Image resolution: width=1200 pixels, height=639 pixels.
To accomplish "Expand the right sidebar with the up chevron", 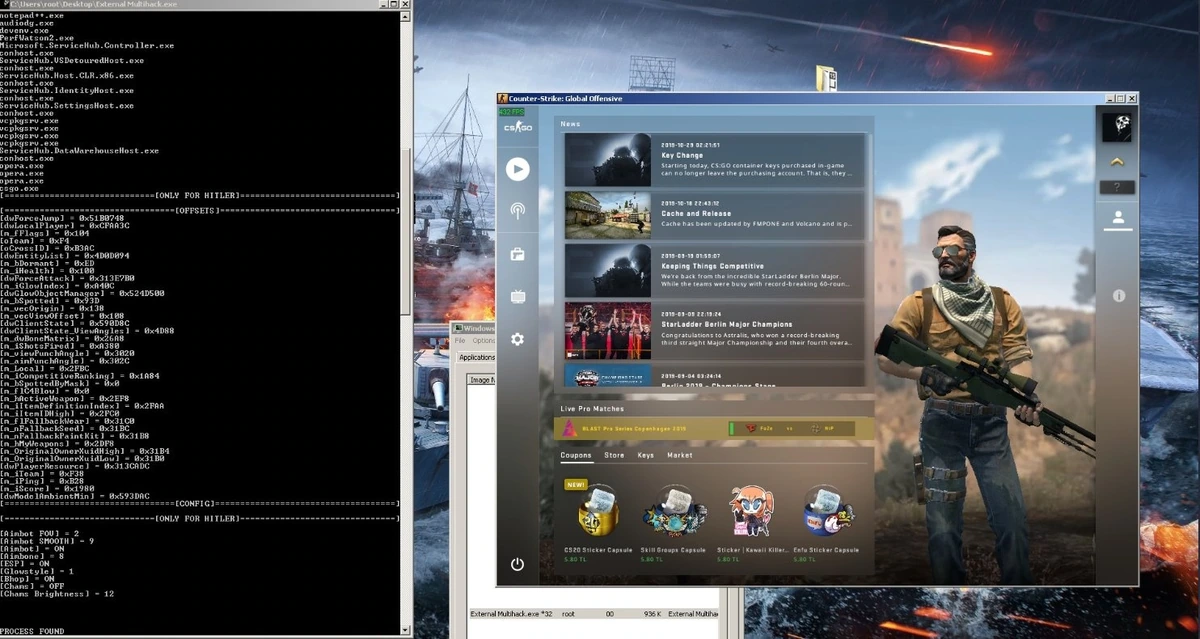I will tap(1117, 162).
